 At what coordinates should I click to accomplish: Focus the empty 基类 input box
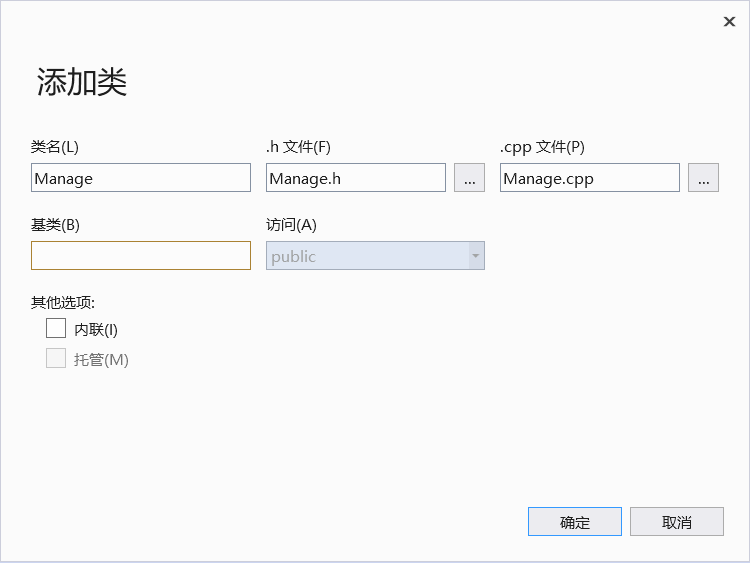[141, 256]
